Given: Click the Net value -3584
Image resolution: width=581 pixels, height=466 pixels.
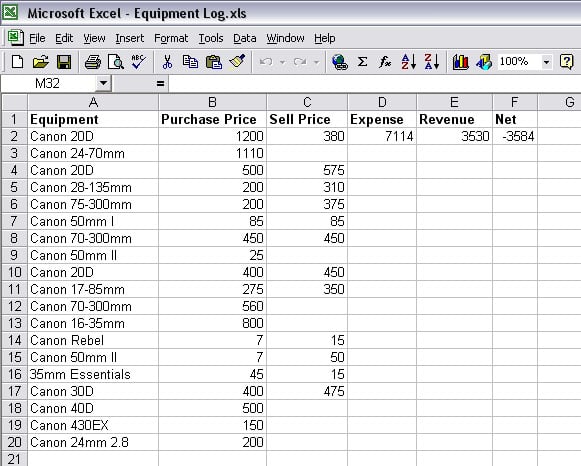Looking at the screenshot, I should coord(515,136).
